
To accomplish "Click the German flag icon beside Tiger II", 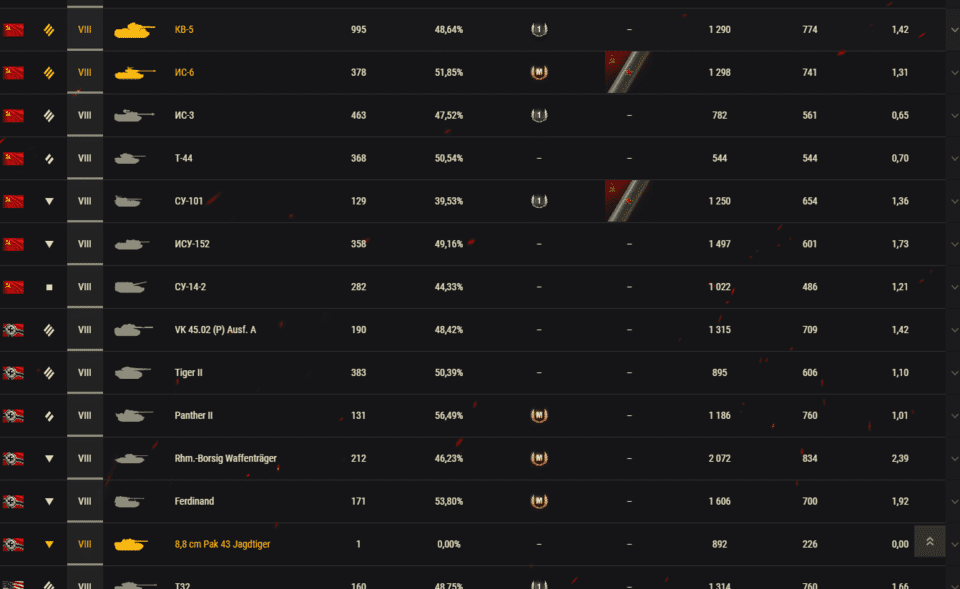I will [x=13, y=373].
